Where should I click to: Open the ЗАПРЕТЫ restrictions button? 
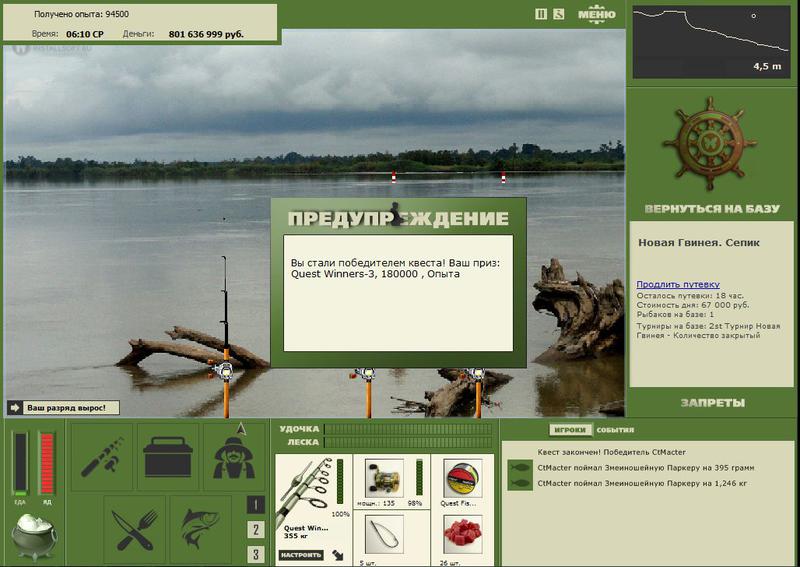click(x=712, y=403)
